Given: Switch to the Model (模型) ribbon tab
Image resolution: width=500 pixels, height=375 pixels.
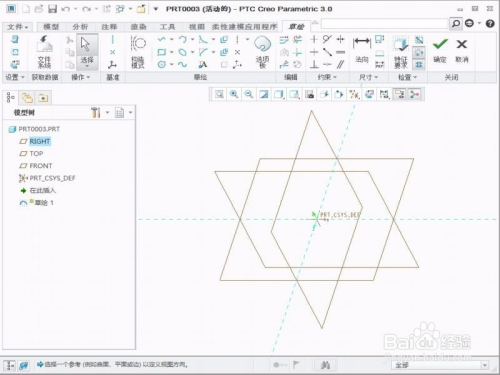Looking at the screenshot, I should coord(51,27).
